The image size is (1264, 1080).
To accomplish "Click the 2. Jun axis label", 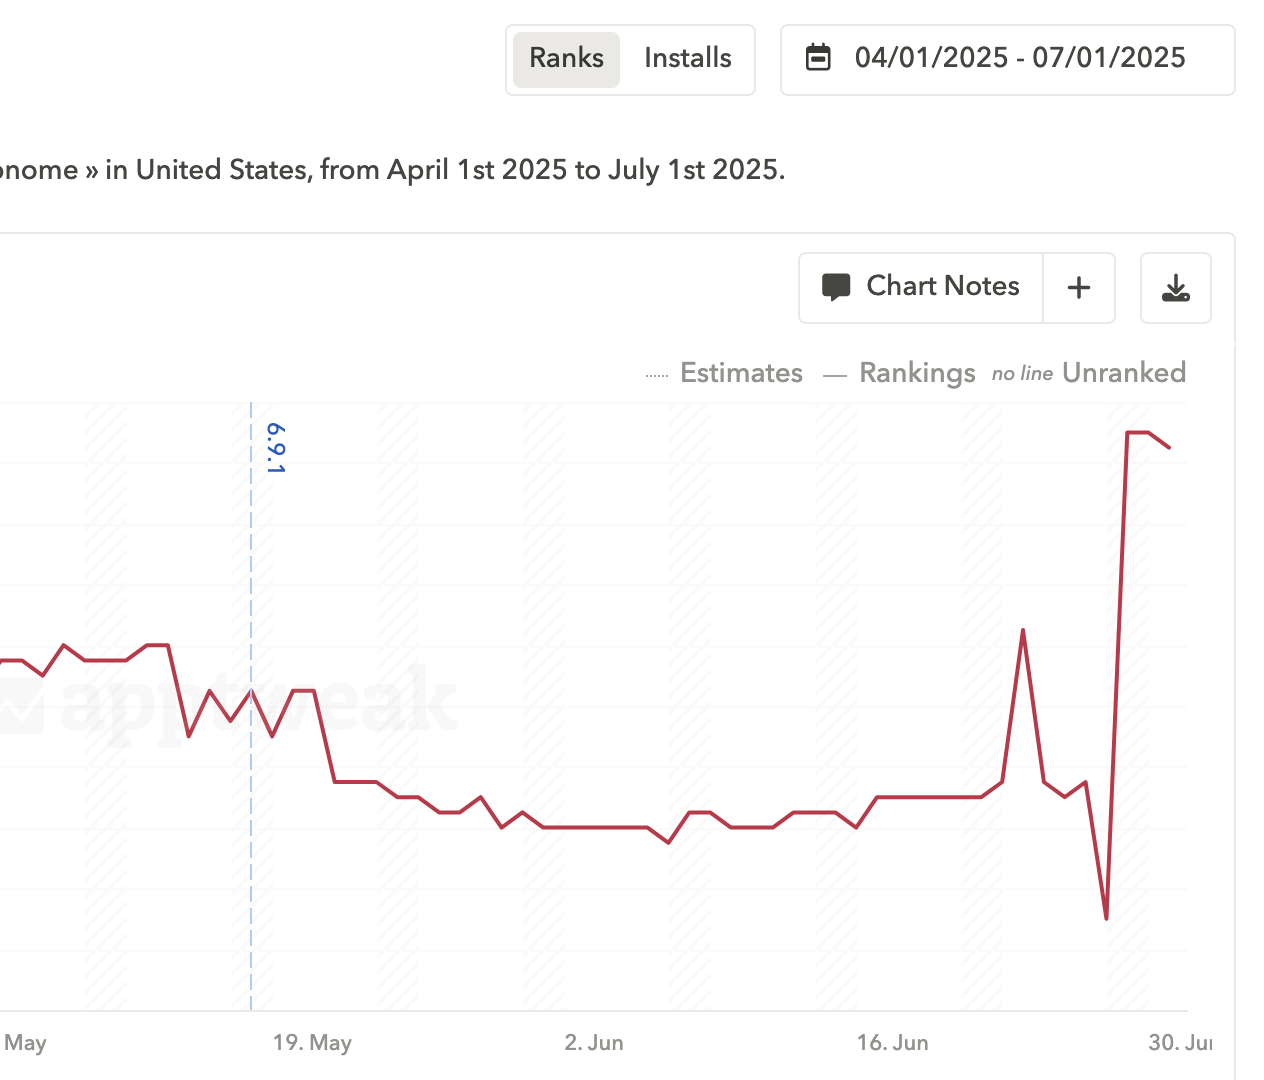I will [x=594, y=1043].
